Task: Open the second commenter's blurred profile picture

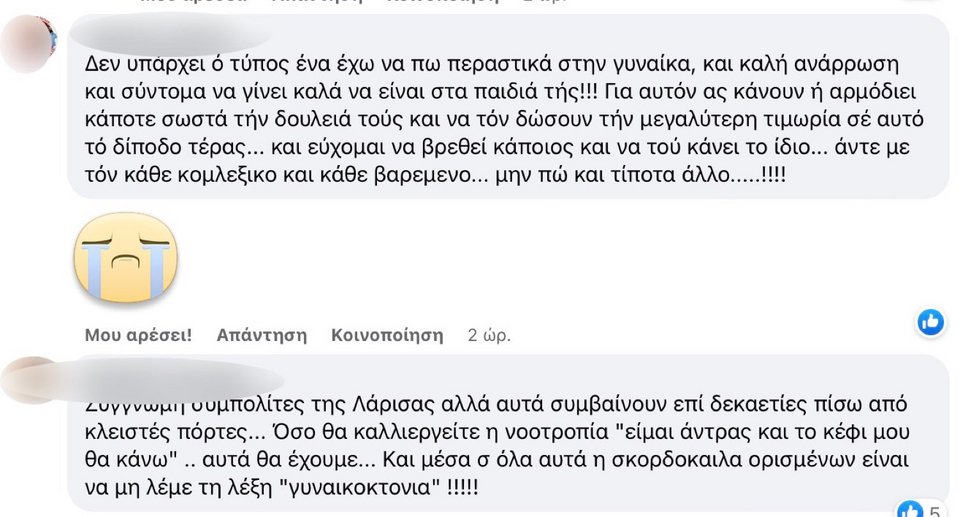Action: pos(30,380)
